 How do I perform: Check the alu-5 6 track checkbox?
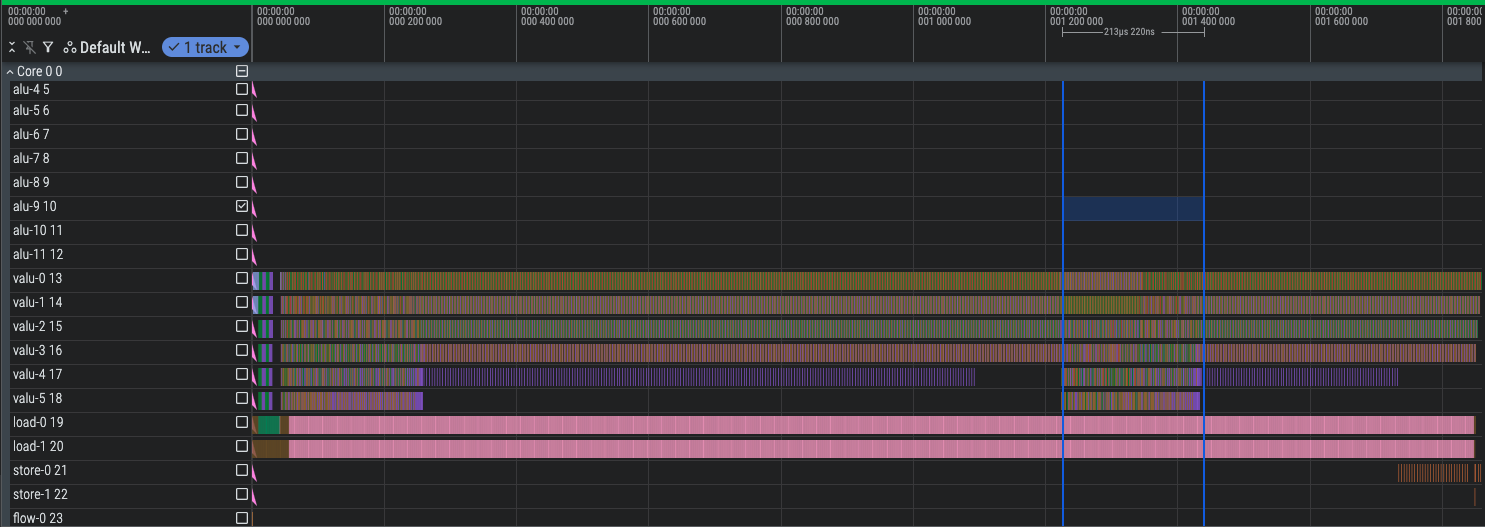pos(241,110)
